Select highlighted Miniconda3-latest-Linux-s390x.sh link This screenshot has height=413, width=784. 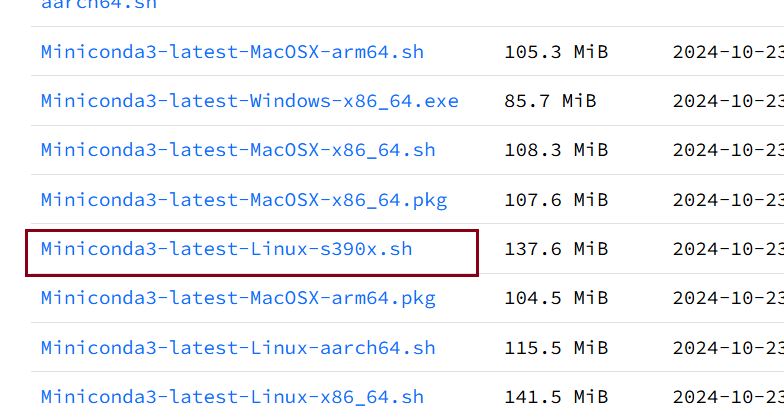226,249
